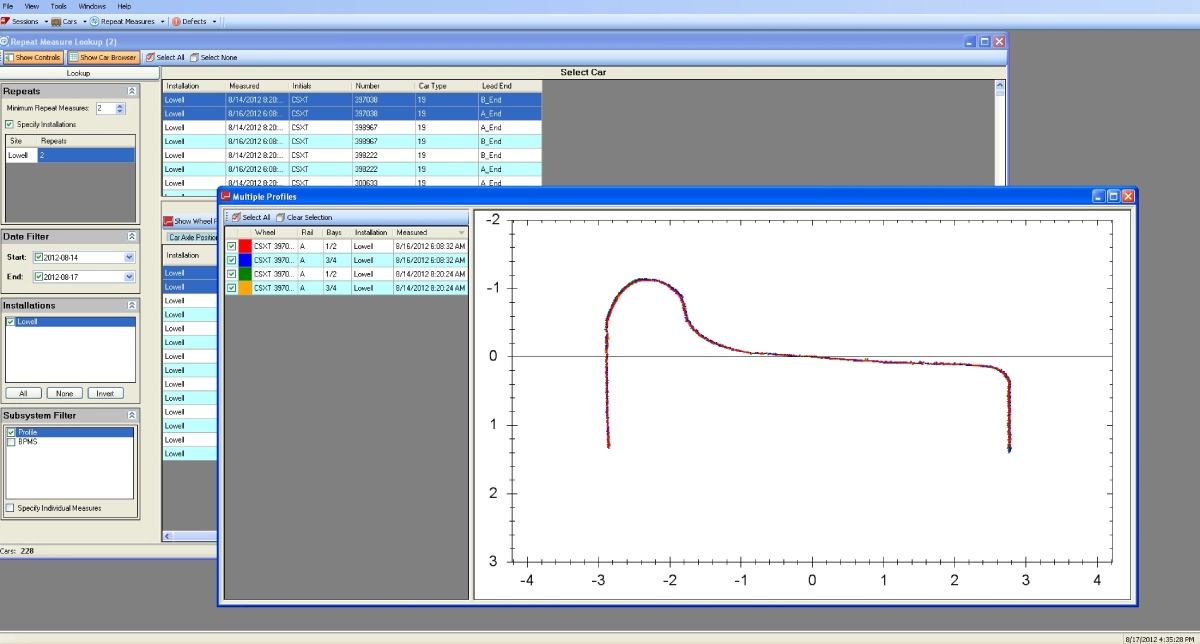1200x644 pixels.
Task: Open the Defects dropdown arrow
Action: (214, 21)
